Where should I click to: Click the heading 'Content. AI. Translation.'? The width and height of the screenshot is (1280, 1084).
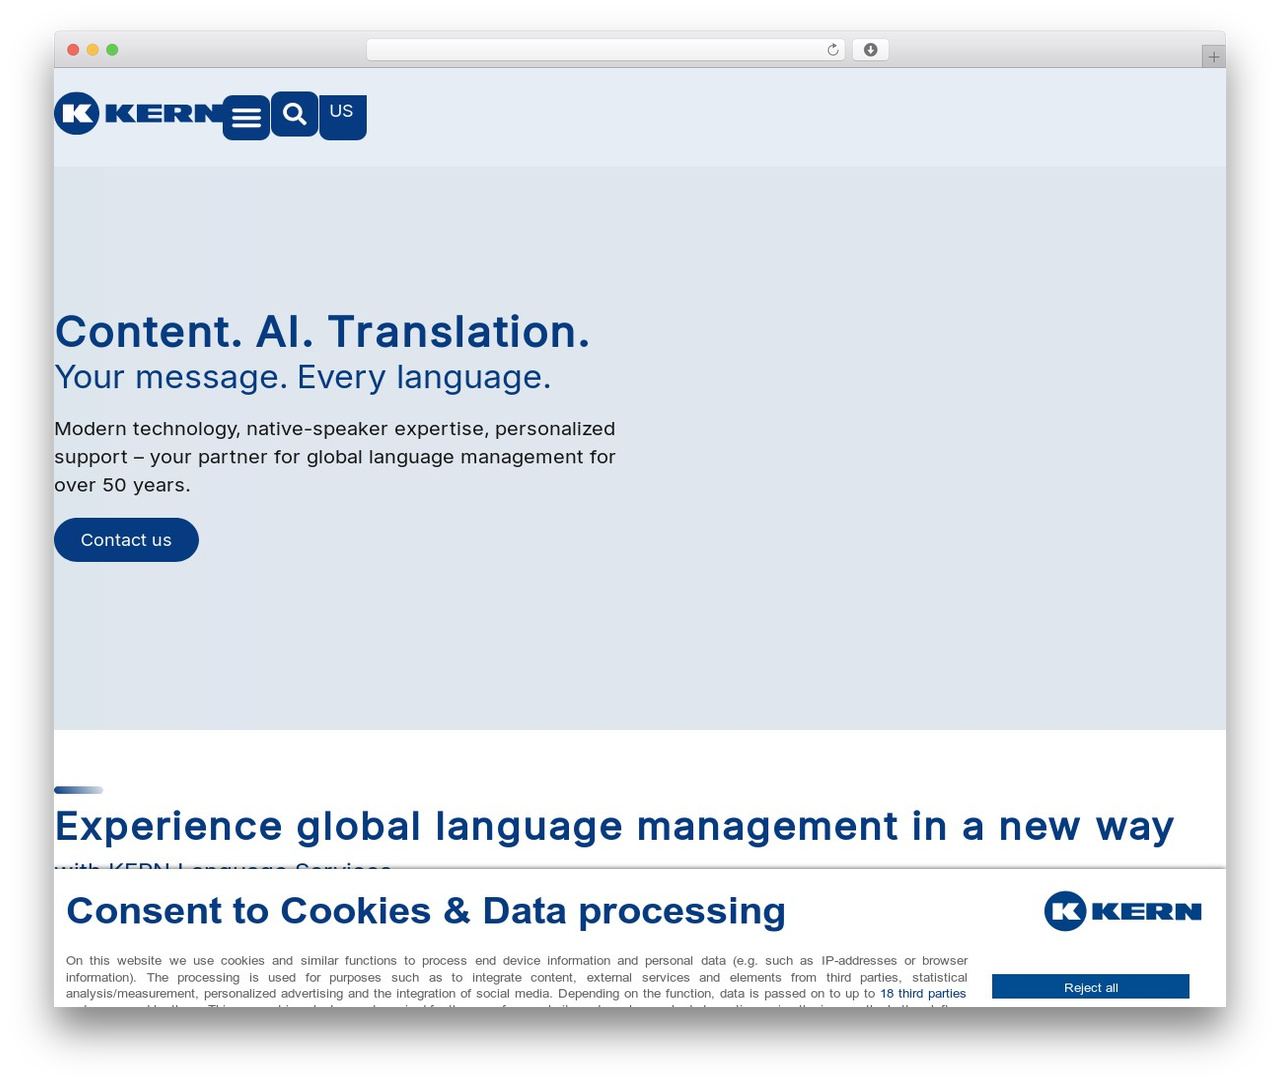click(322, 332)
